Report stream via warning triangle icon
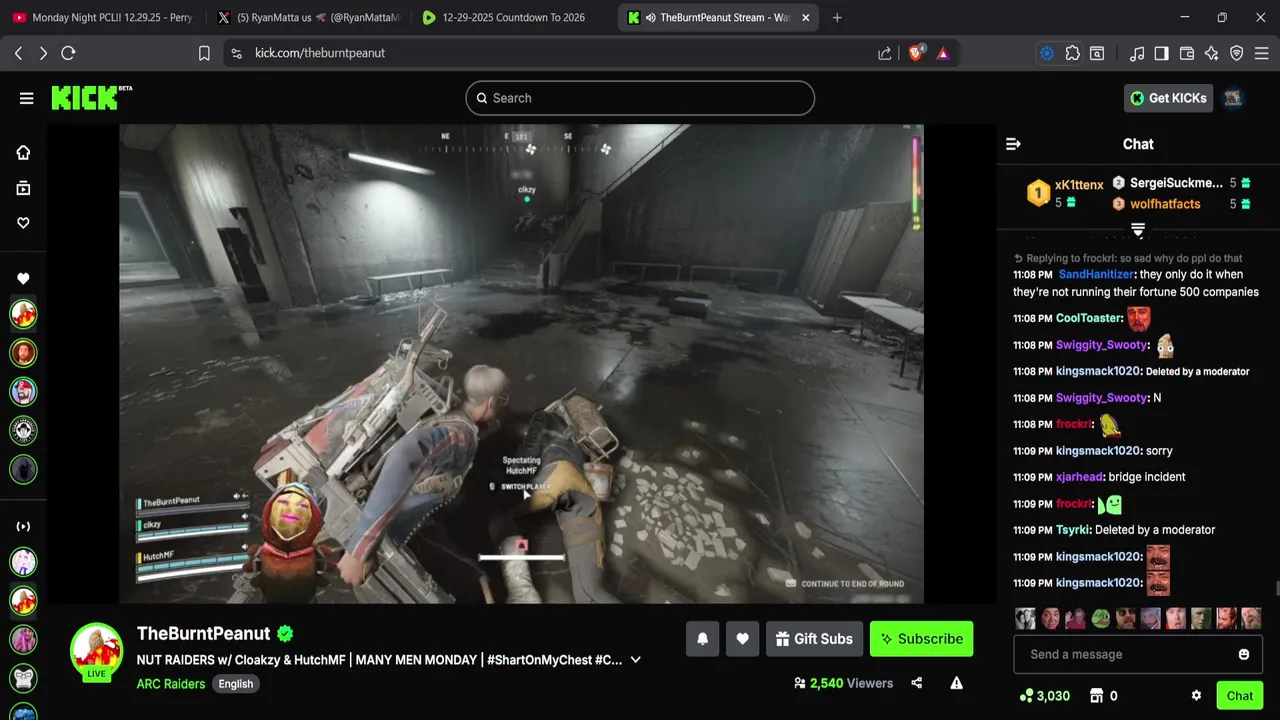The height and width of the screenshot is (720, 1280). click(x=956, y=683)
